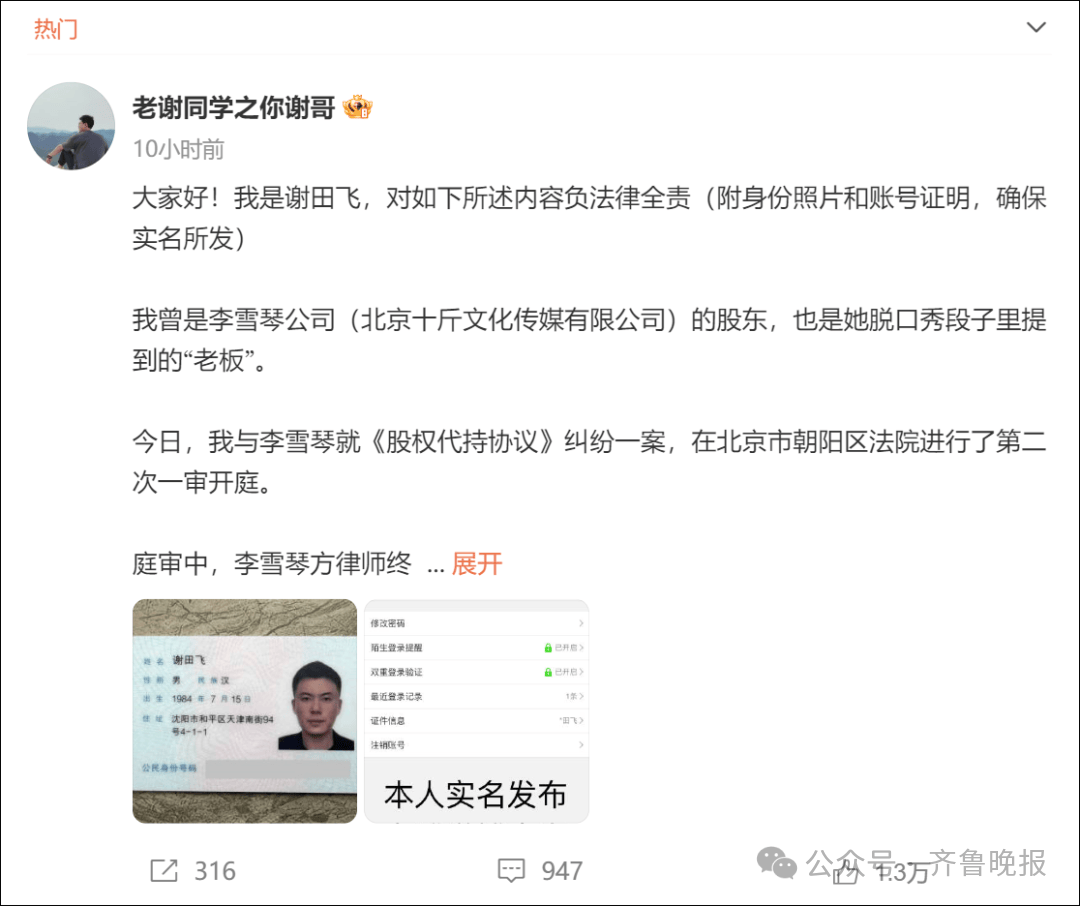Image resolution: width=1080 pixels, height=906 pixels.
Task: Click the 10小时前 timestamp
Action: pos(178,149)
